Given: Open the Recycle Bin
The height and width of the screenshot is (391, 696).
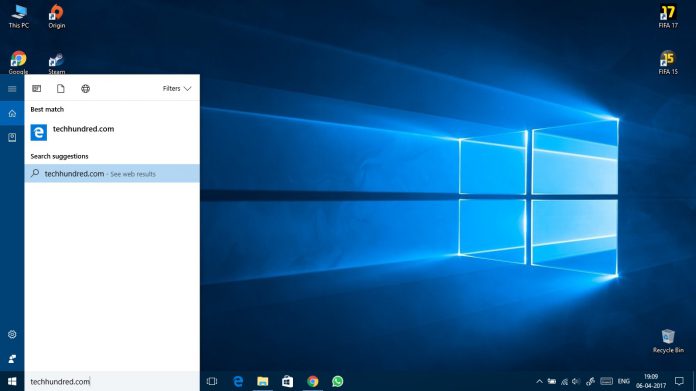Looking at the screenshot, I should coord(668,341).
